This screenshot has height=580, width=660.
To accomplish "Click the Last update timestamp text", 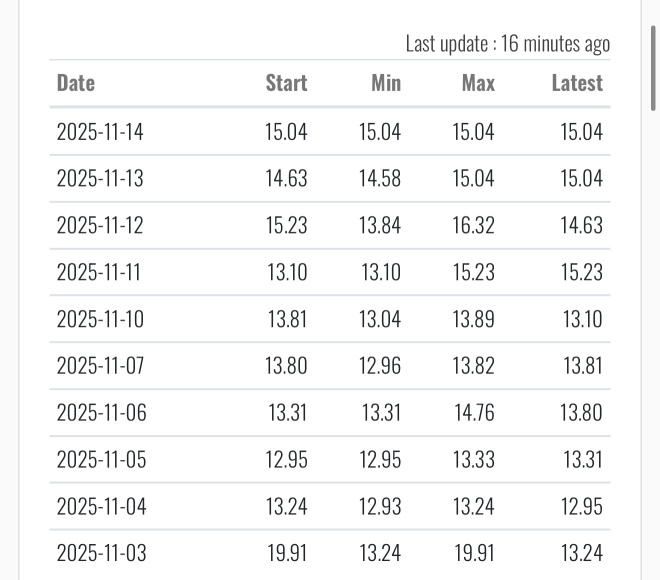I will pos(507,44).
